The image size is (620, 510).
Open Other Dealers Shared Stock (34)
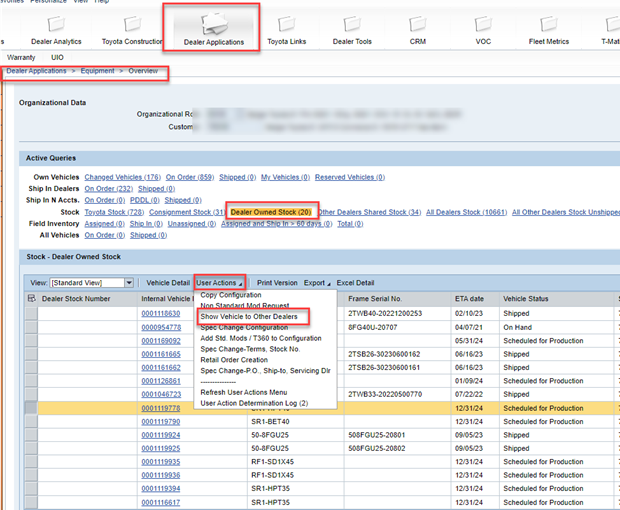[x=370, y=212]
